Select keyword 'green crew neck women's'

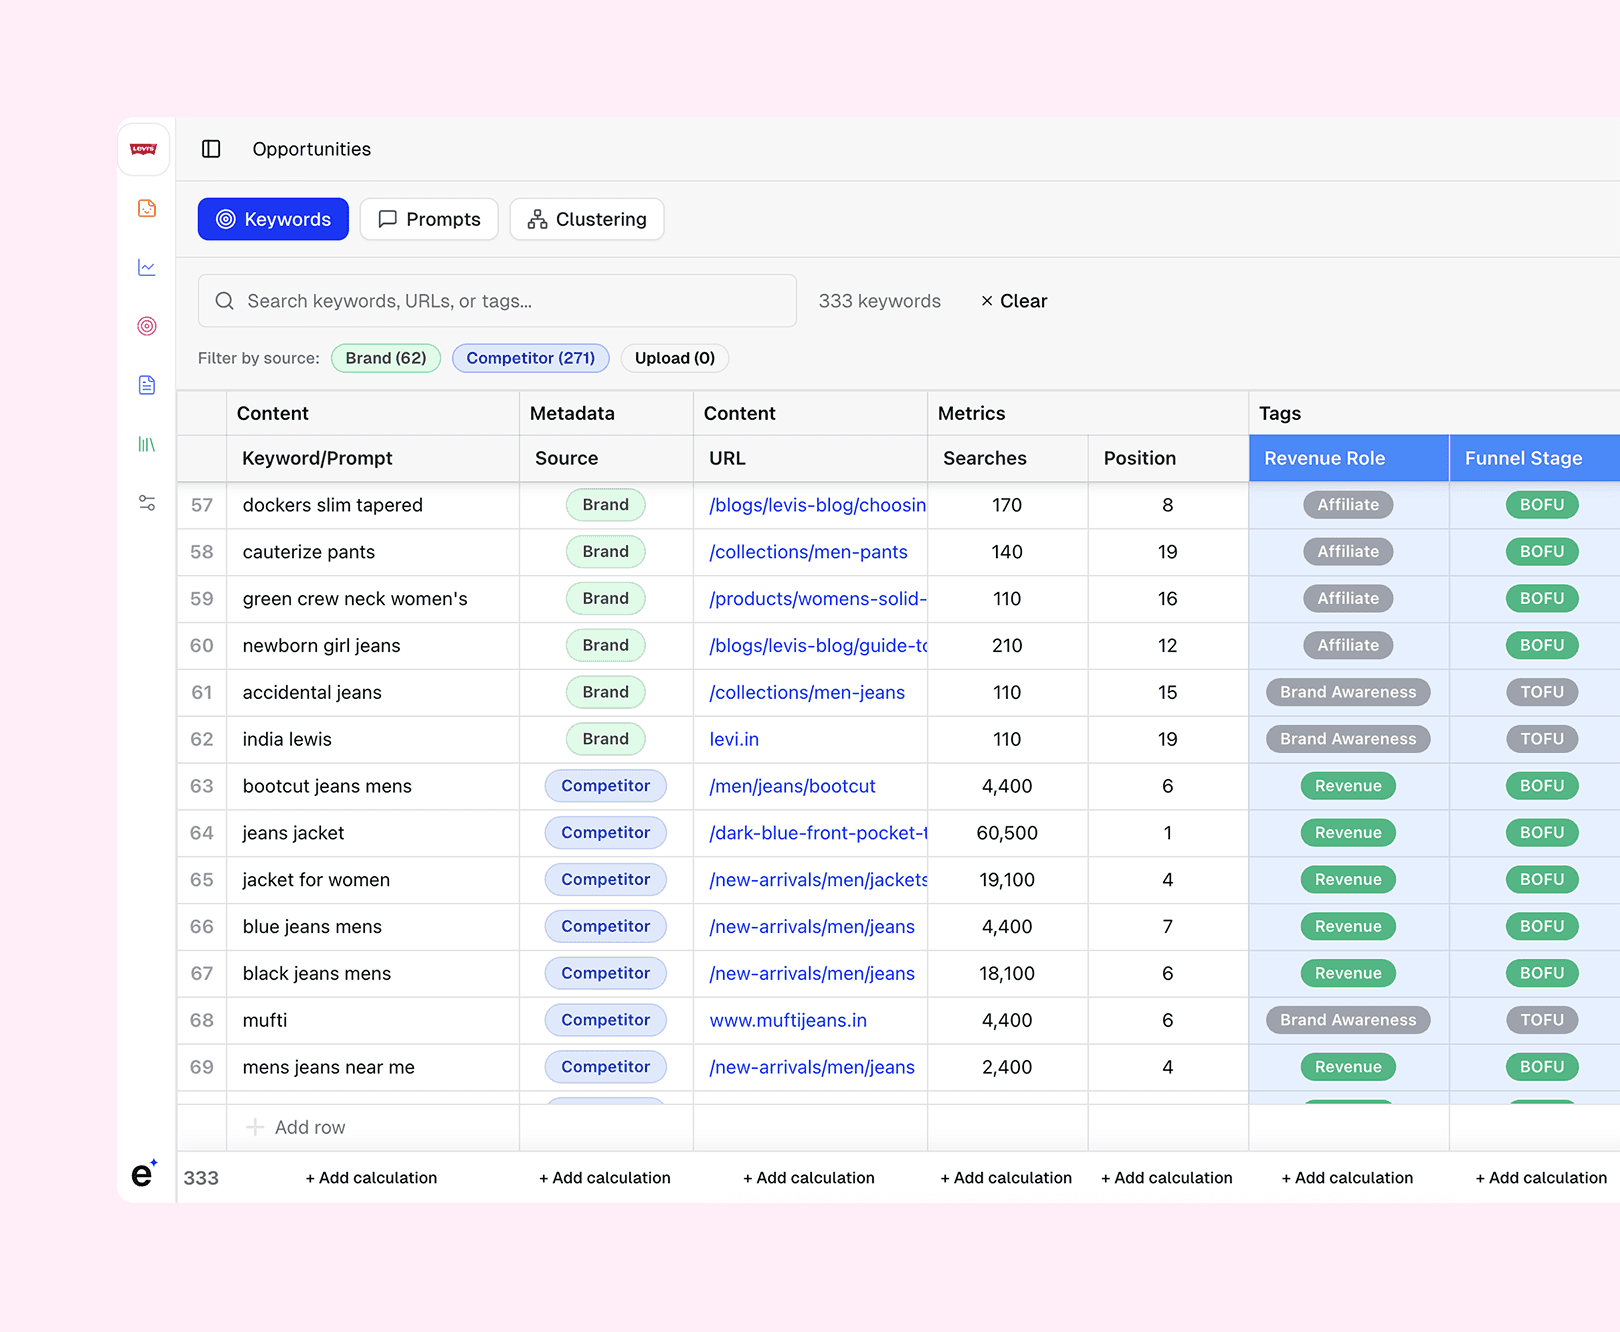click(355, 599)
